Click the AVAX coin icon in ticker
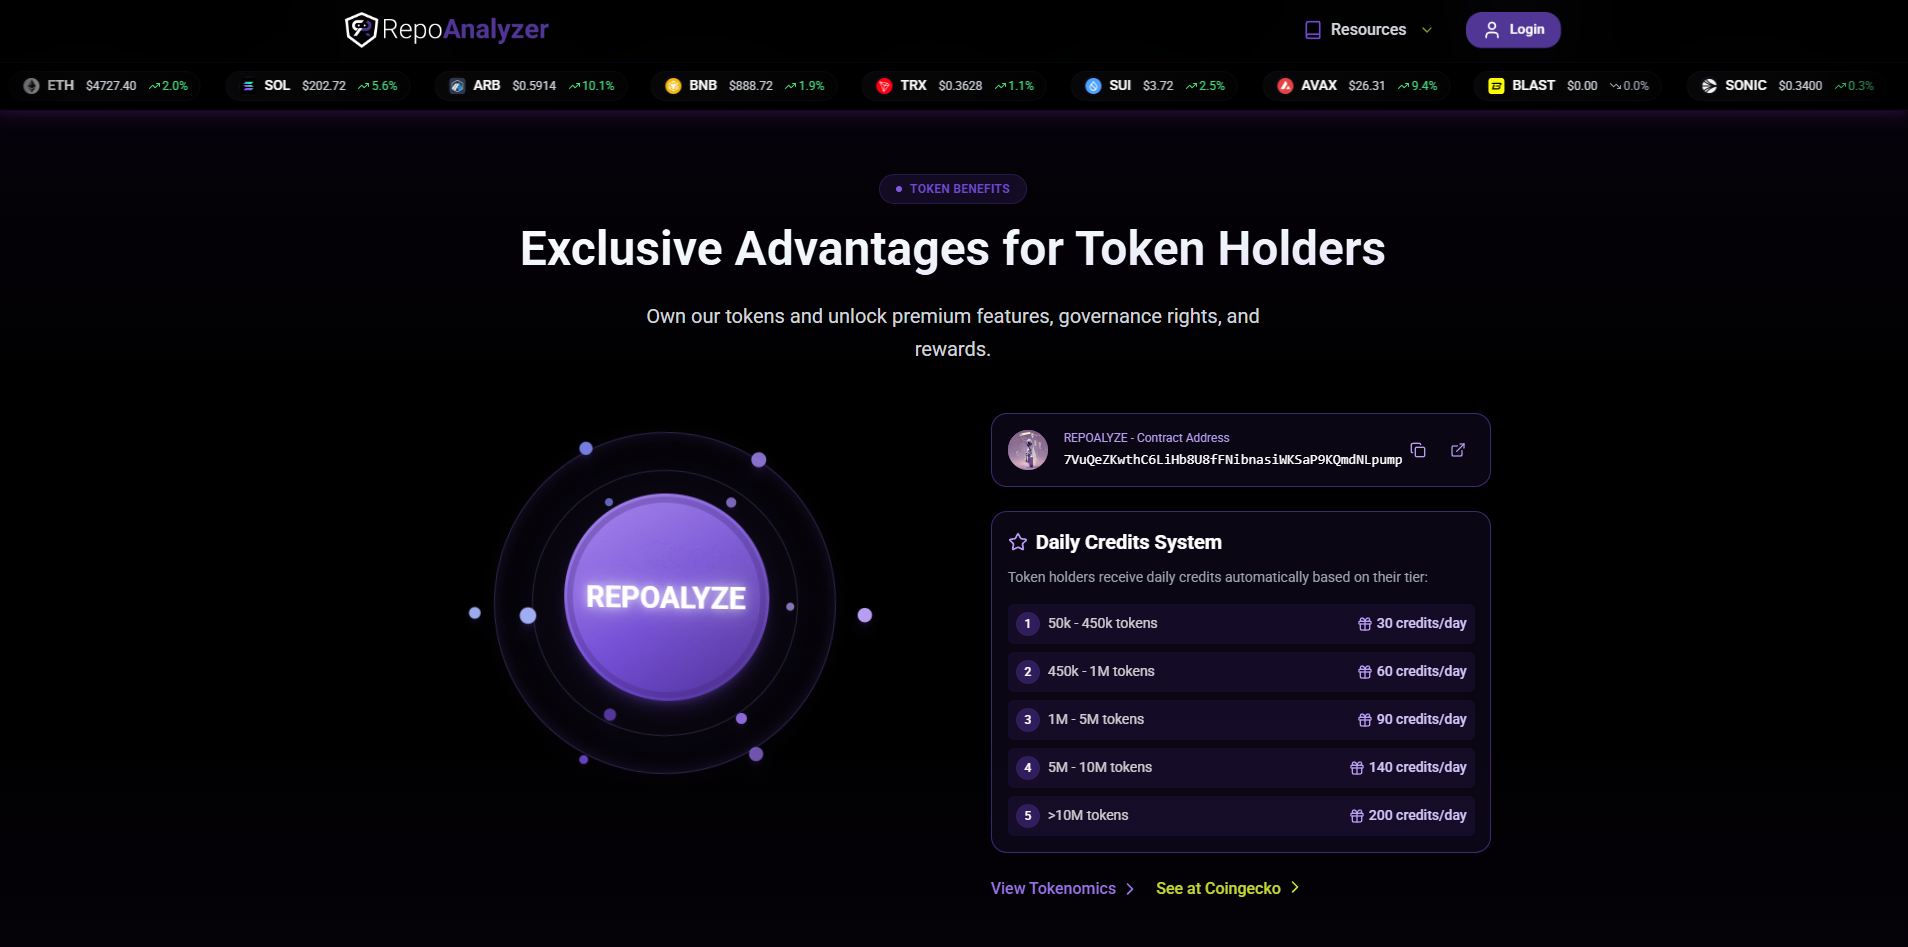Screen dimensions: 1908x947 pyautogui.click(x=1285, y=86)
